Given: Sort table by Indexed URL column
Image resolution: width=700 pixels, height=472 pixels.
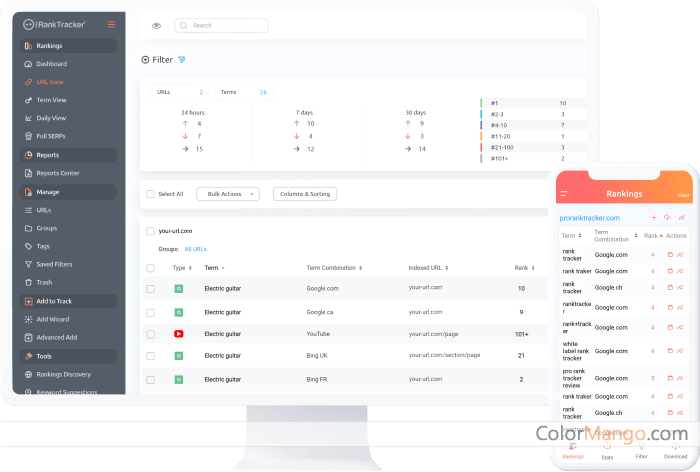Looking at the screenshot, I should [x=428, y=268].
